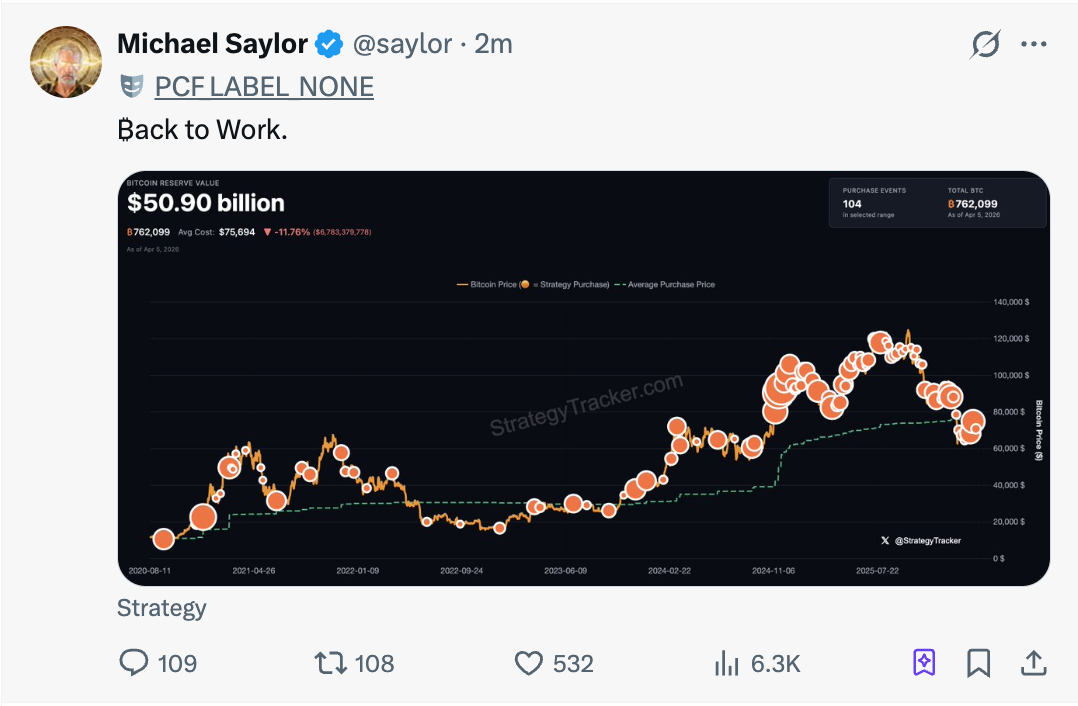Open the view analytics bar-chart icon
This screenshot has width=1078, height=706.
(725, 662)
